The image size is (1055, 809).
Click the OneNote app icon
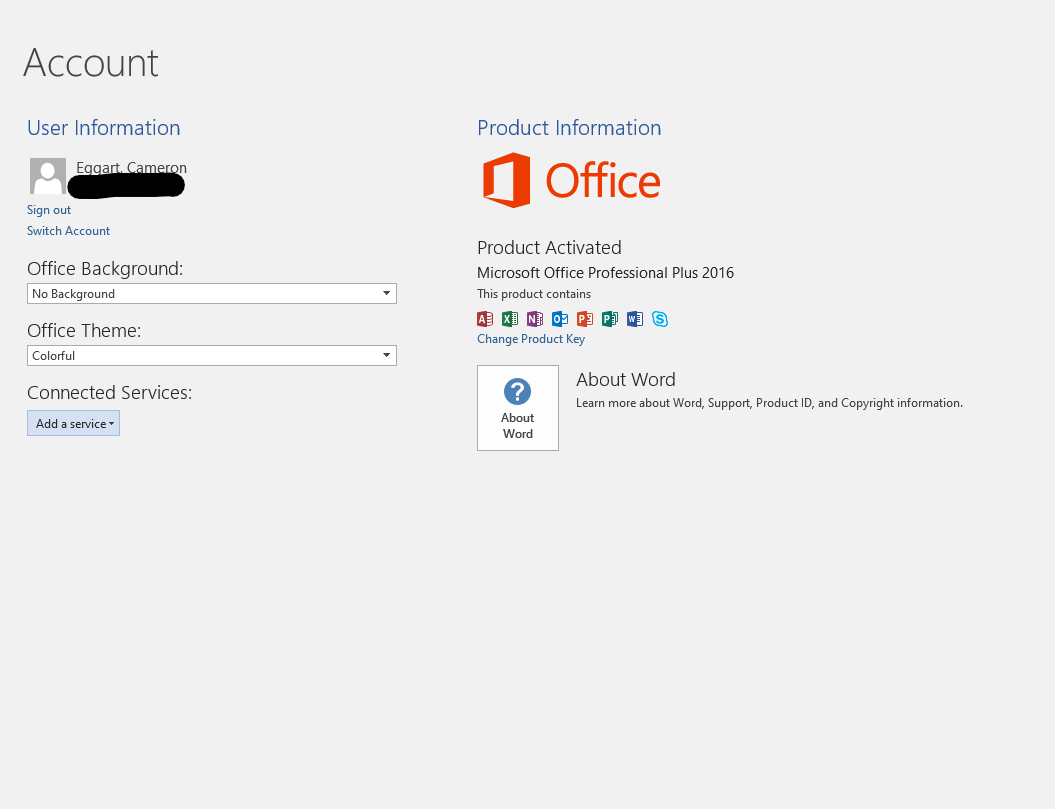click(x=534, y=319)
